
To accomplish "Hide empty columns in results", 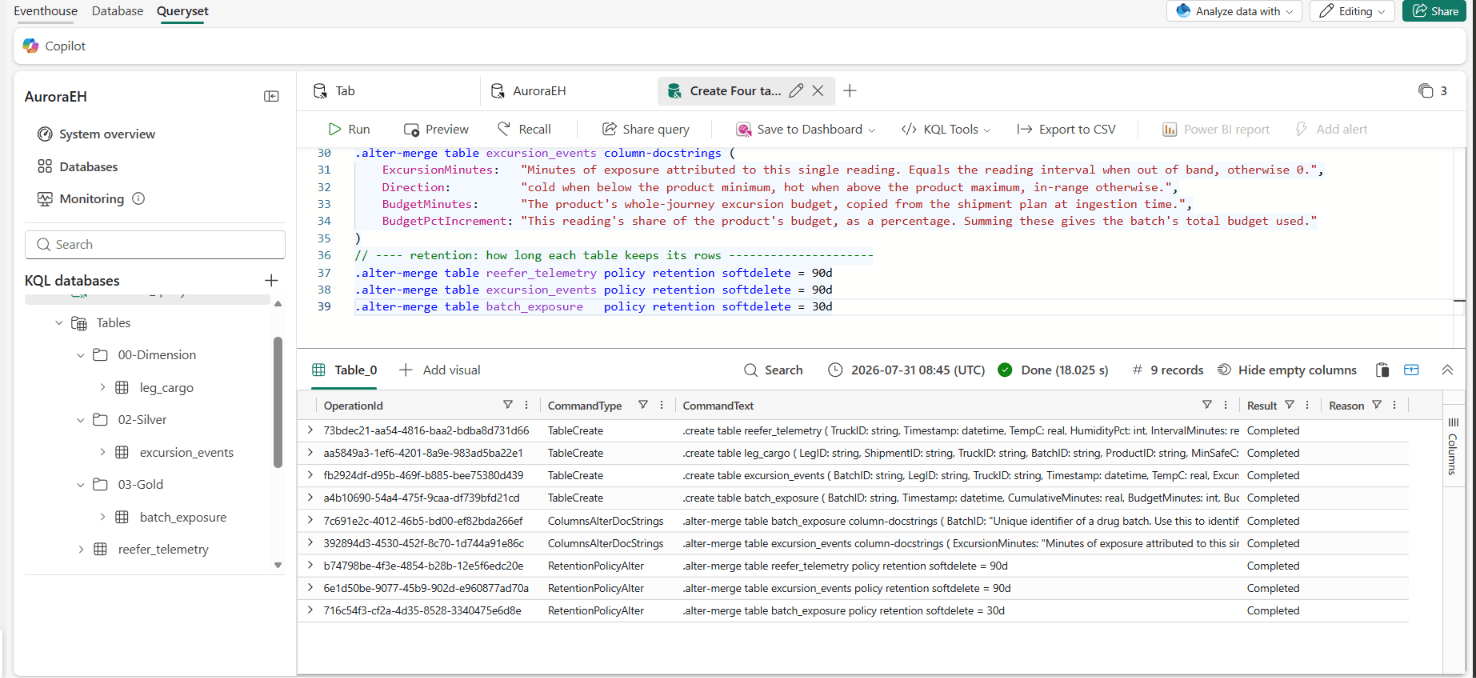I will pyautogui.click(x=1286, y=370).
